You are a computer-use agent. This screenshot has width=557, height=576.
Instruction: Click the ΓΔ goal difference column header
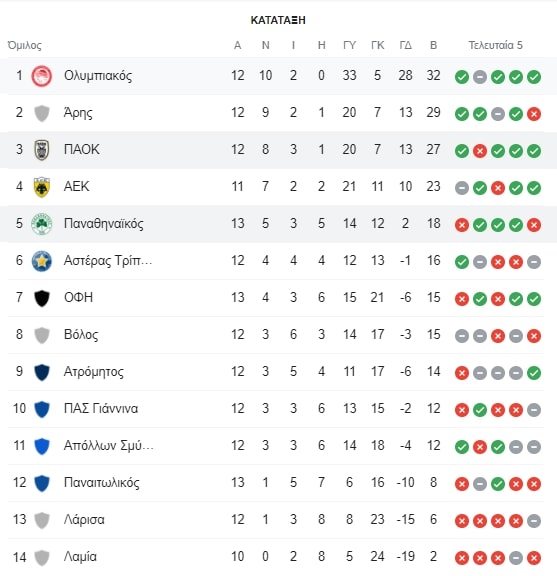(406, 45)
